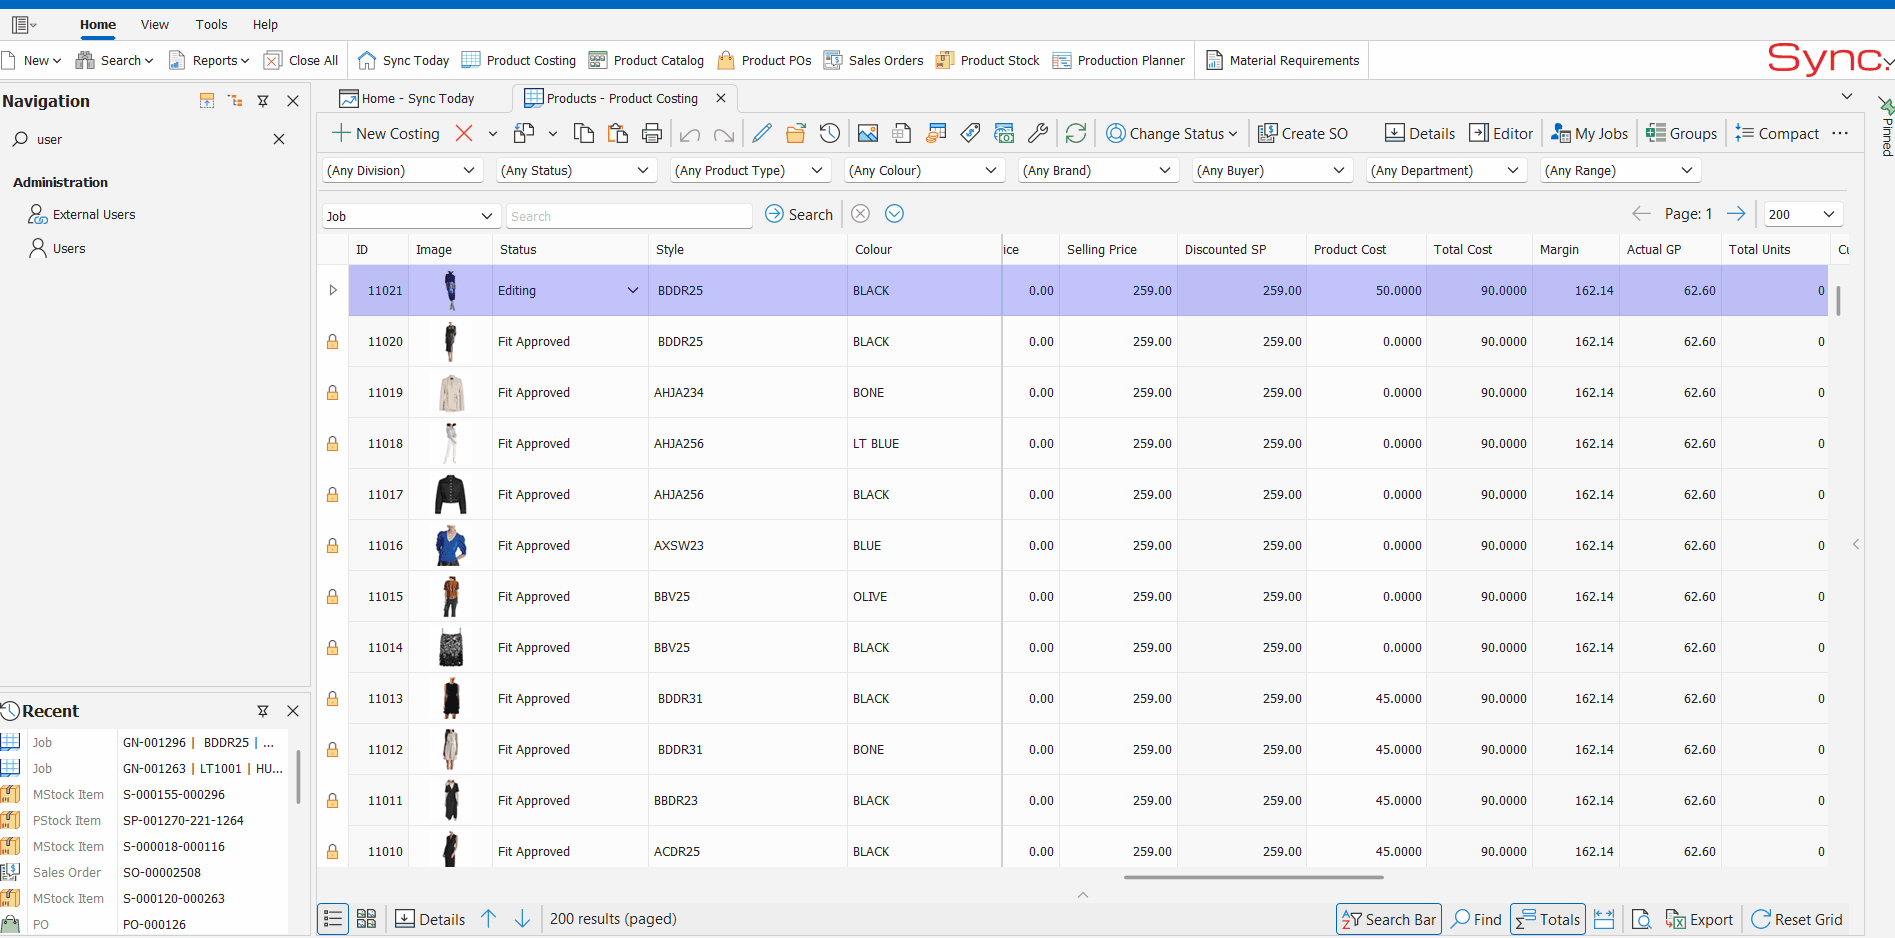Switch to Home - Sync Today tab
Image resolution: width=1895 pixels, height=938 pixels.
pos(407,98)
